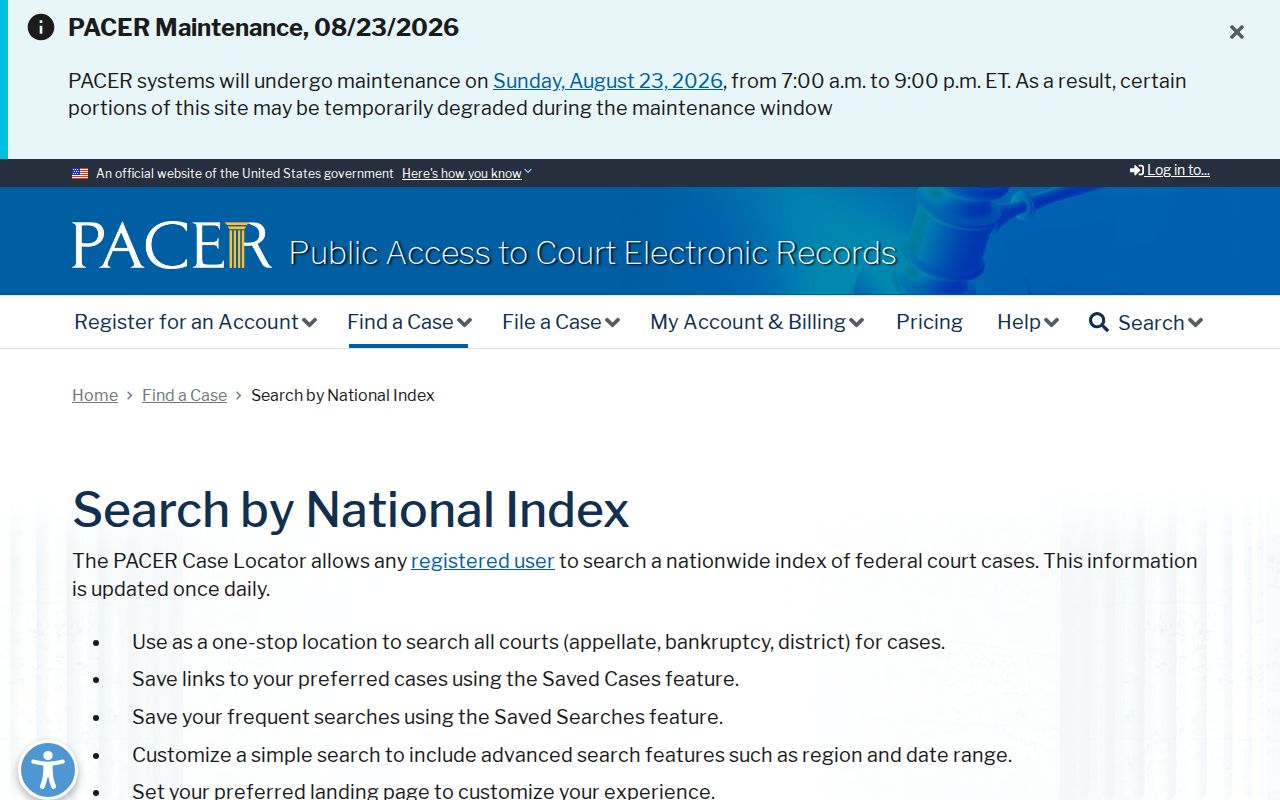Click the PACER logo
The width and height of the screenshot is (1280, 800).
click(x=172, y=245)
